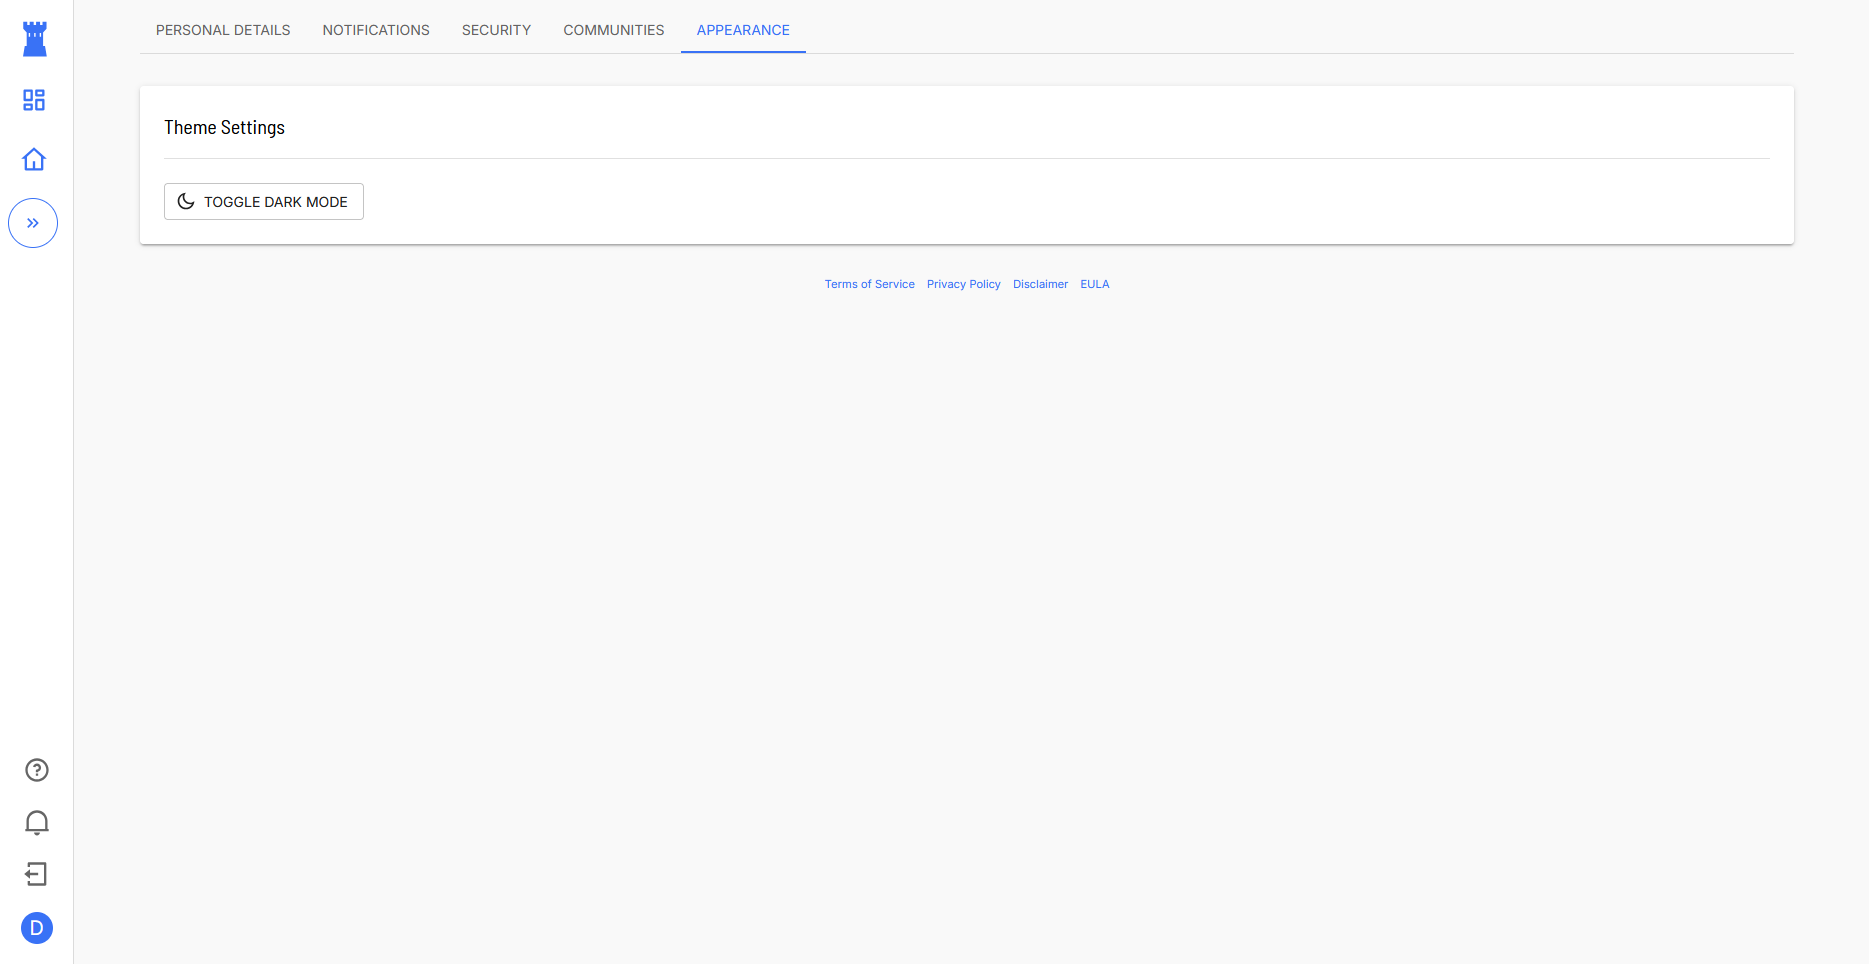This screenshot has height=964, width=1869.
Task: Click the logout icon in sidebar
Action: click(37, 875)
